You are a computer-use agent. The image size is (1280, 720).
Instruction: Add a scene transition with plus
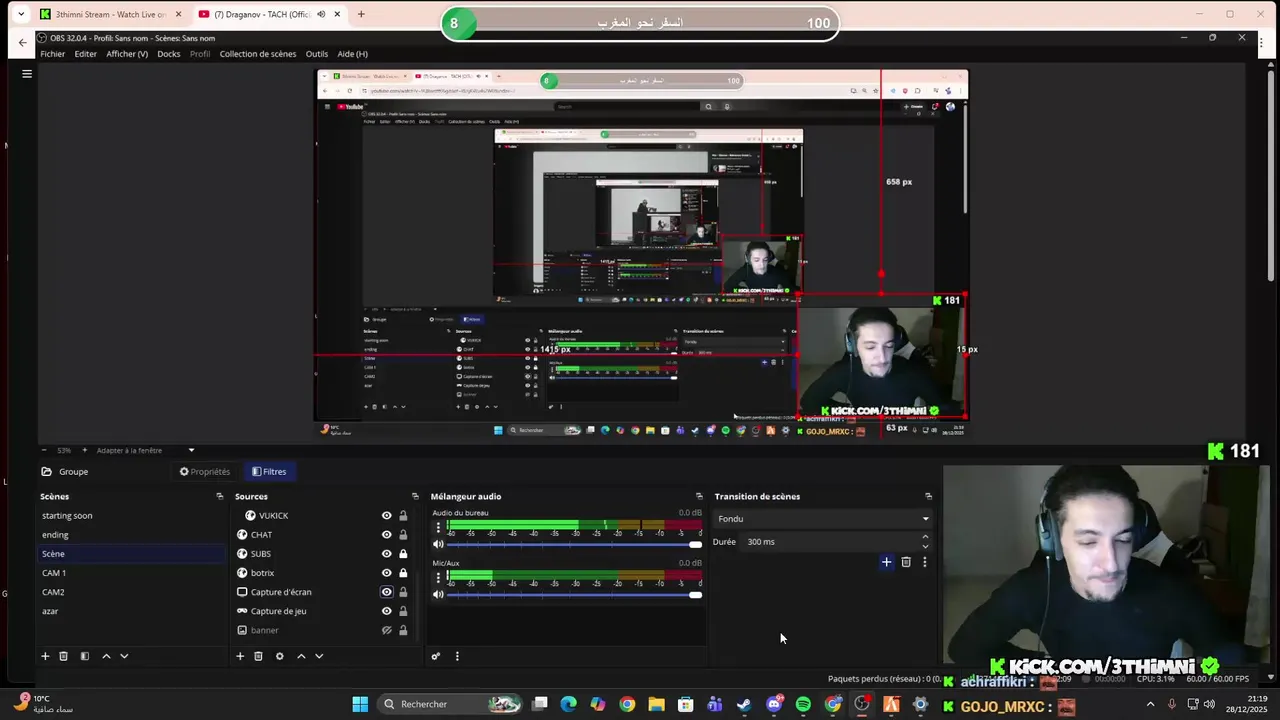[886, 562]
